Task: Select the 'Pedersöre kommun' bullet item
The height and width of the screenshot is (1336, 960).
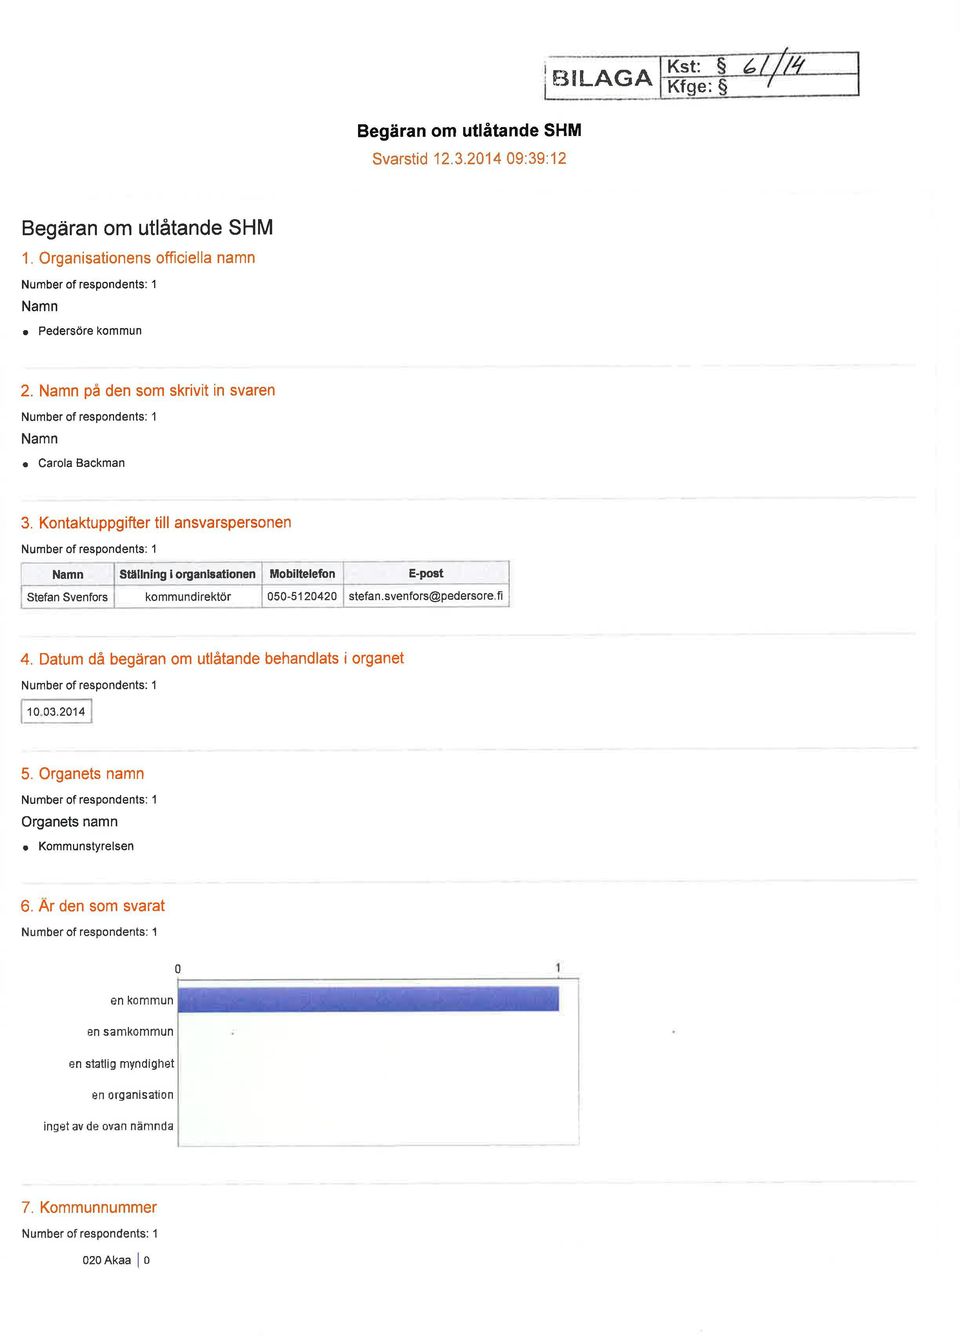Action: point(90,331)
